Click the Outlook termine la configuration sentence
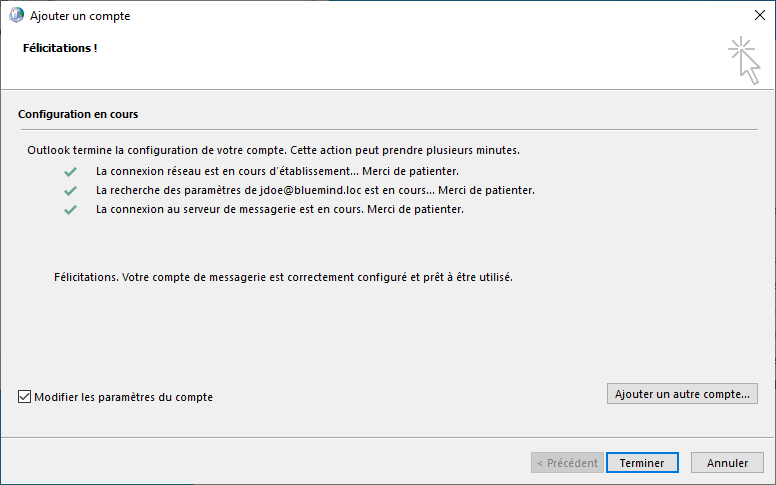The height and width of the screenshot is (485, 776). click(273, 150)
